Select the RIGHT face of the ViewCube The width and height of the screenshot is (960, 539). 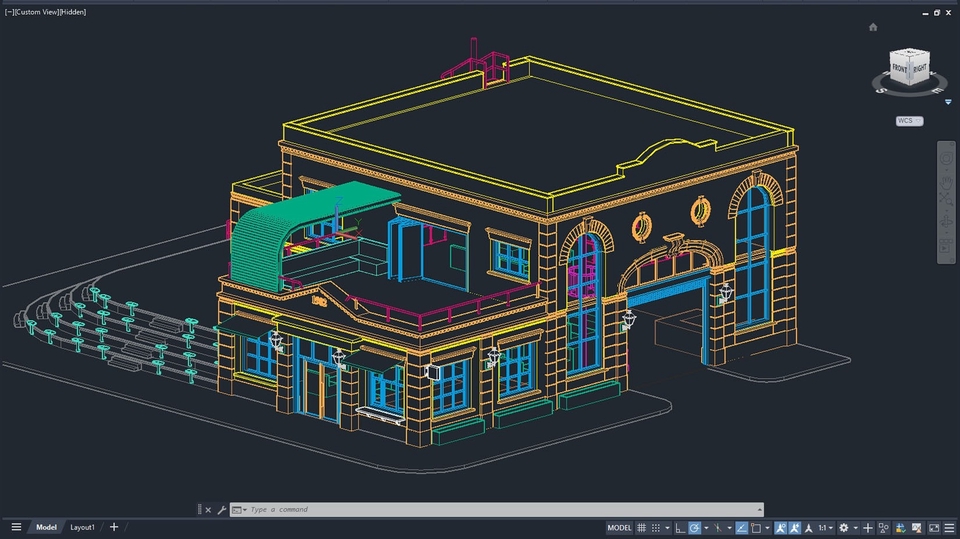pyautogui.click(x=920, y=67)
